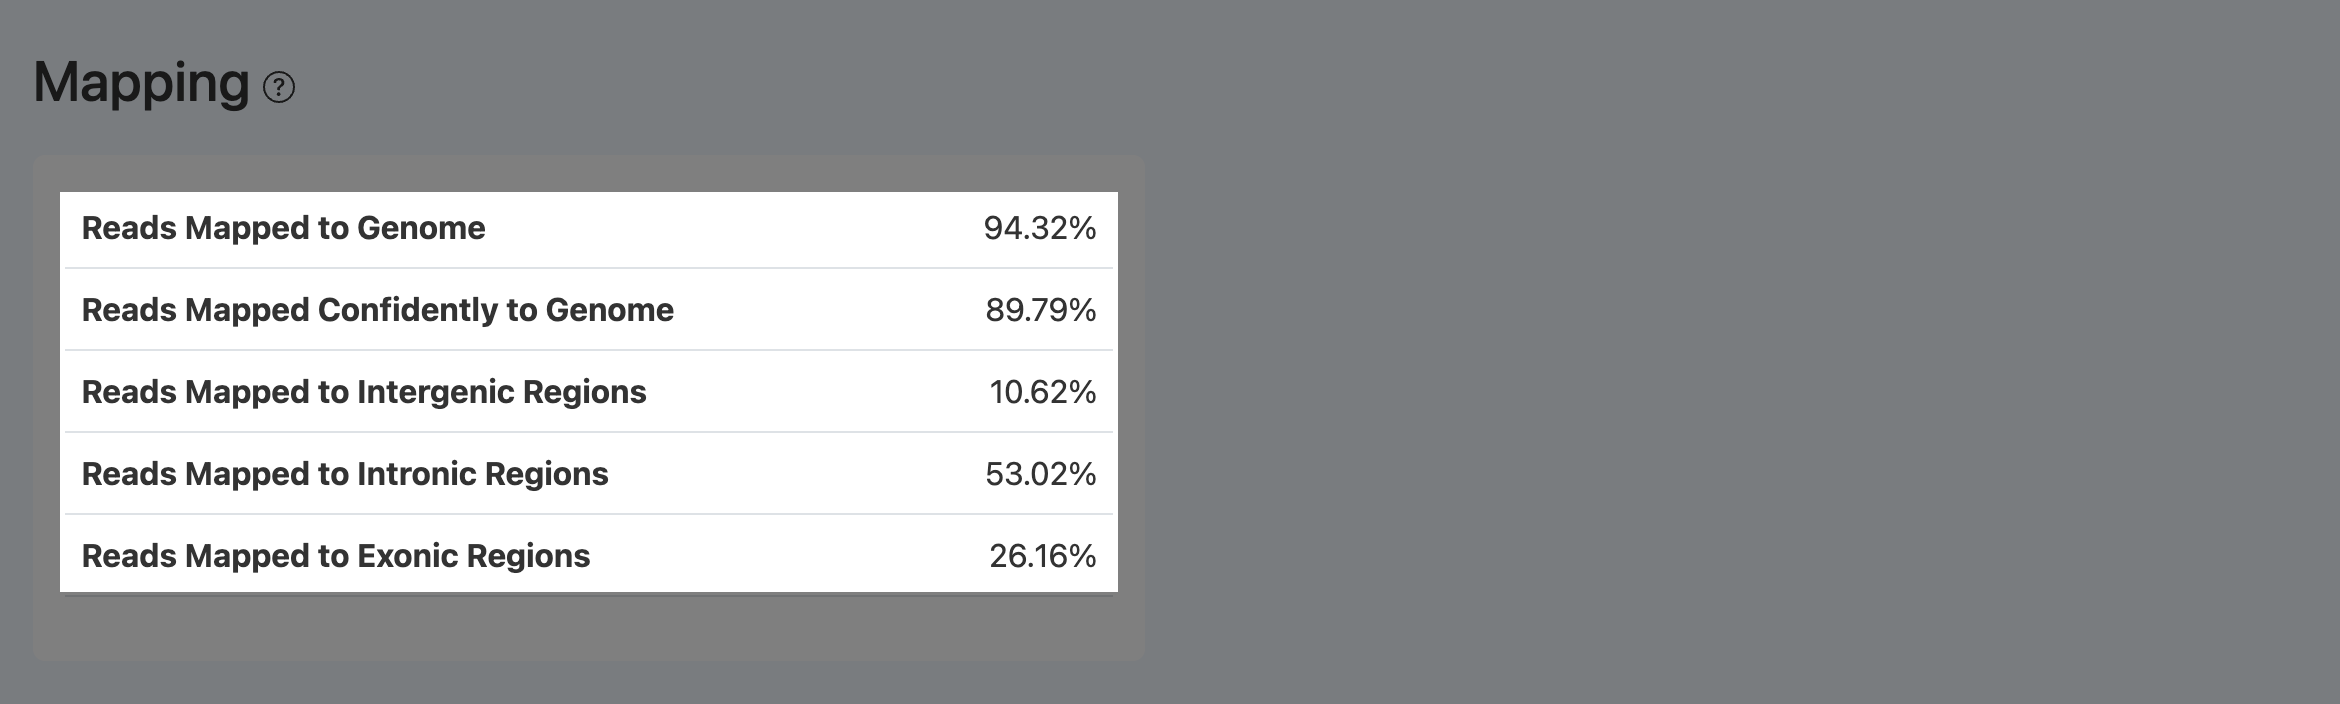Click the Mapping section heading
2340x704 pixels.
[x=141, y=82]
